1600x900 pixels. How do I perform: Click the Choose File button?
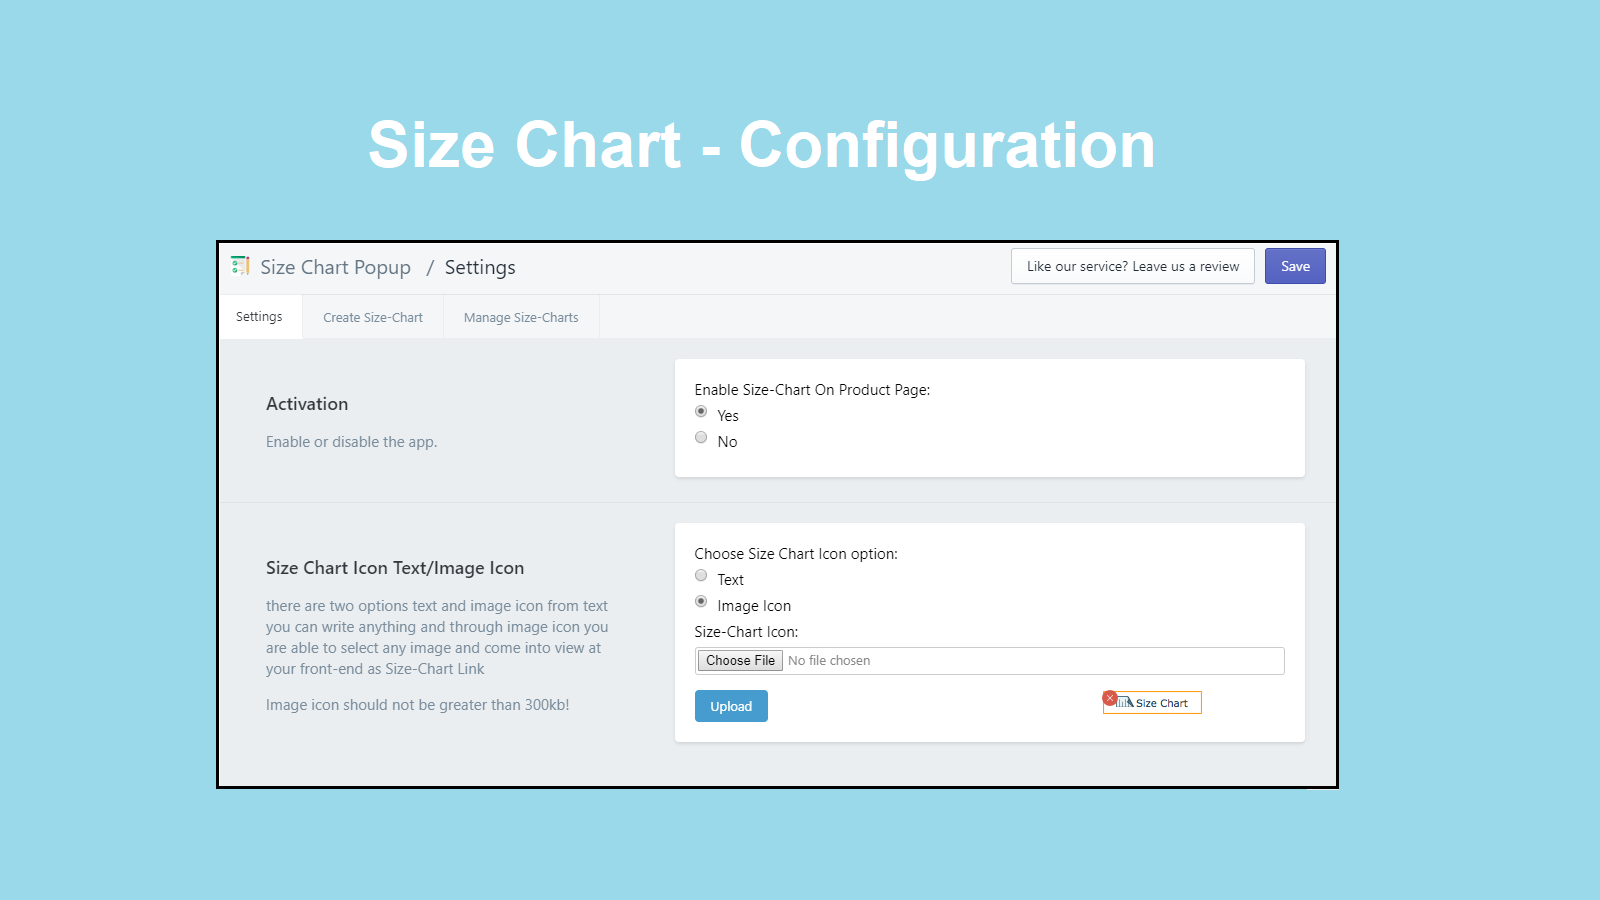tap(739, 660)
